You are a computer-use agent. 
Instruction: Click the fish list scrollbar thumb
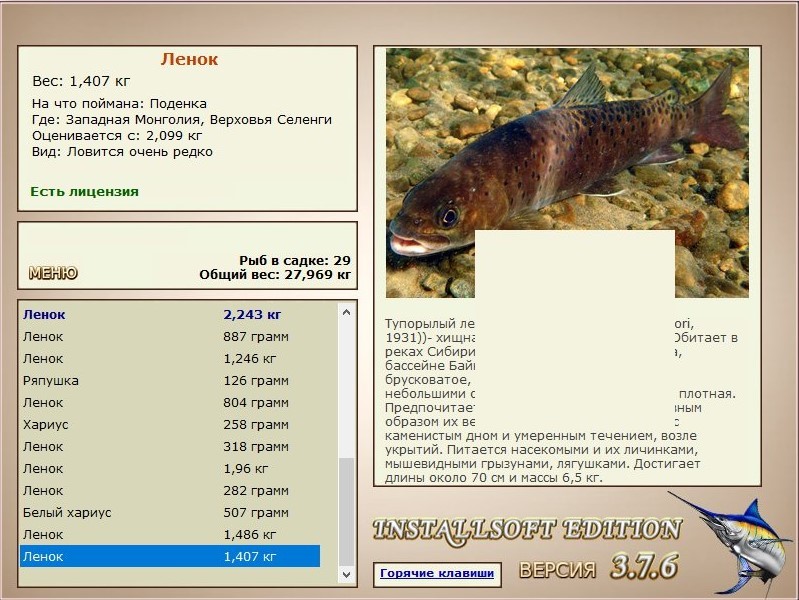347,511
